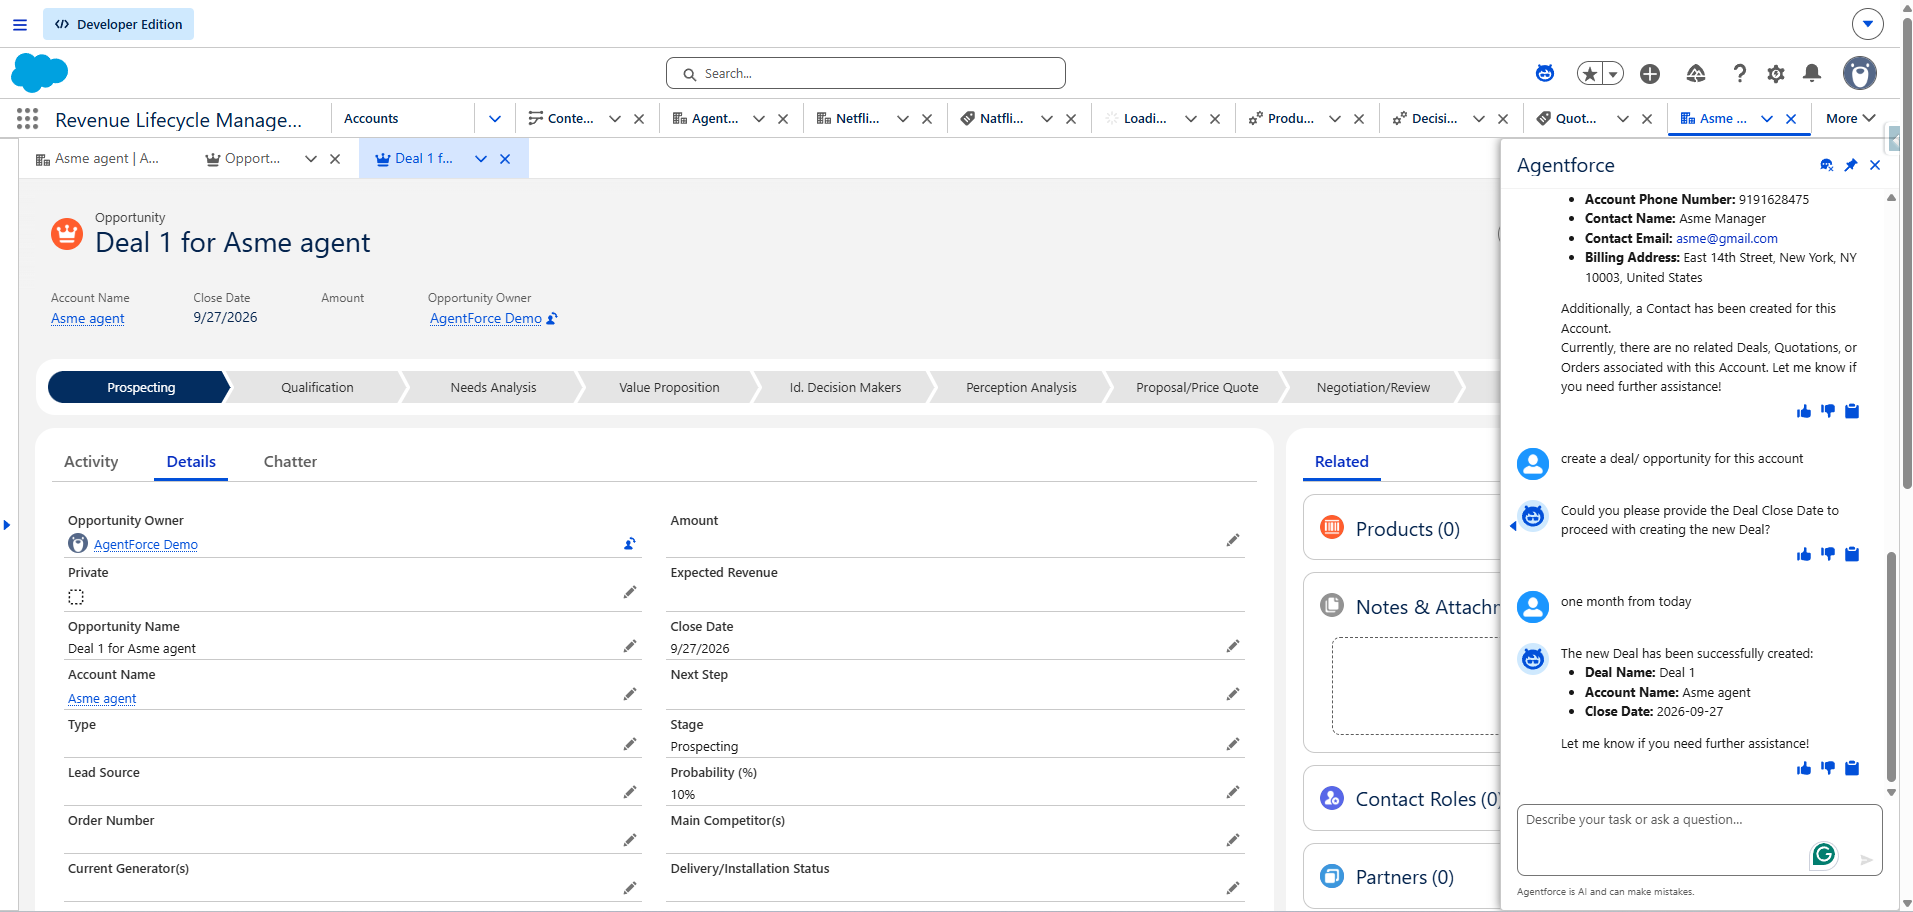Pin the Agentforce panel

tap(1851, 165)
